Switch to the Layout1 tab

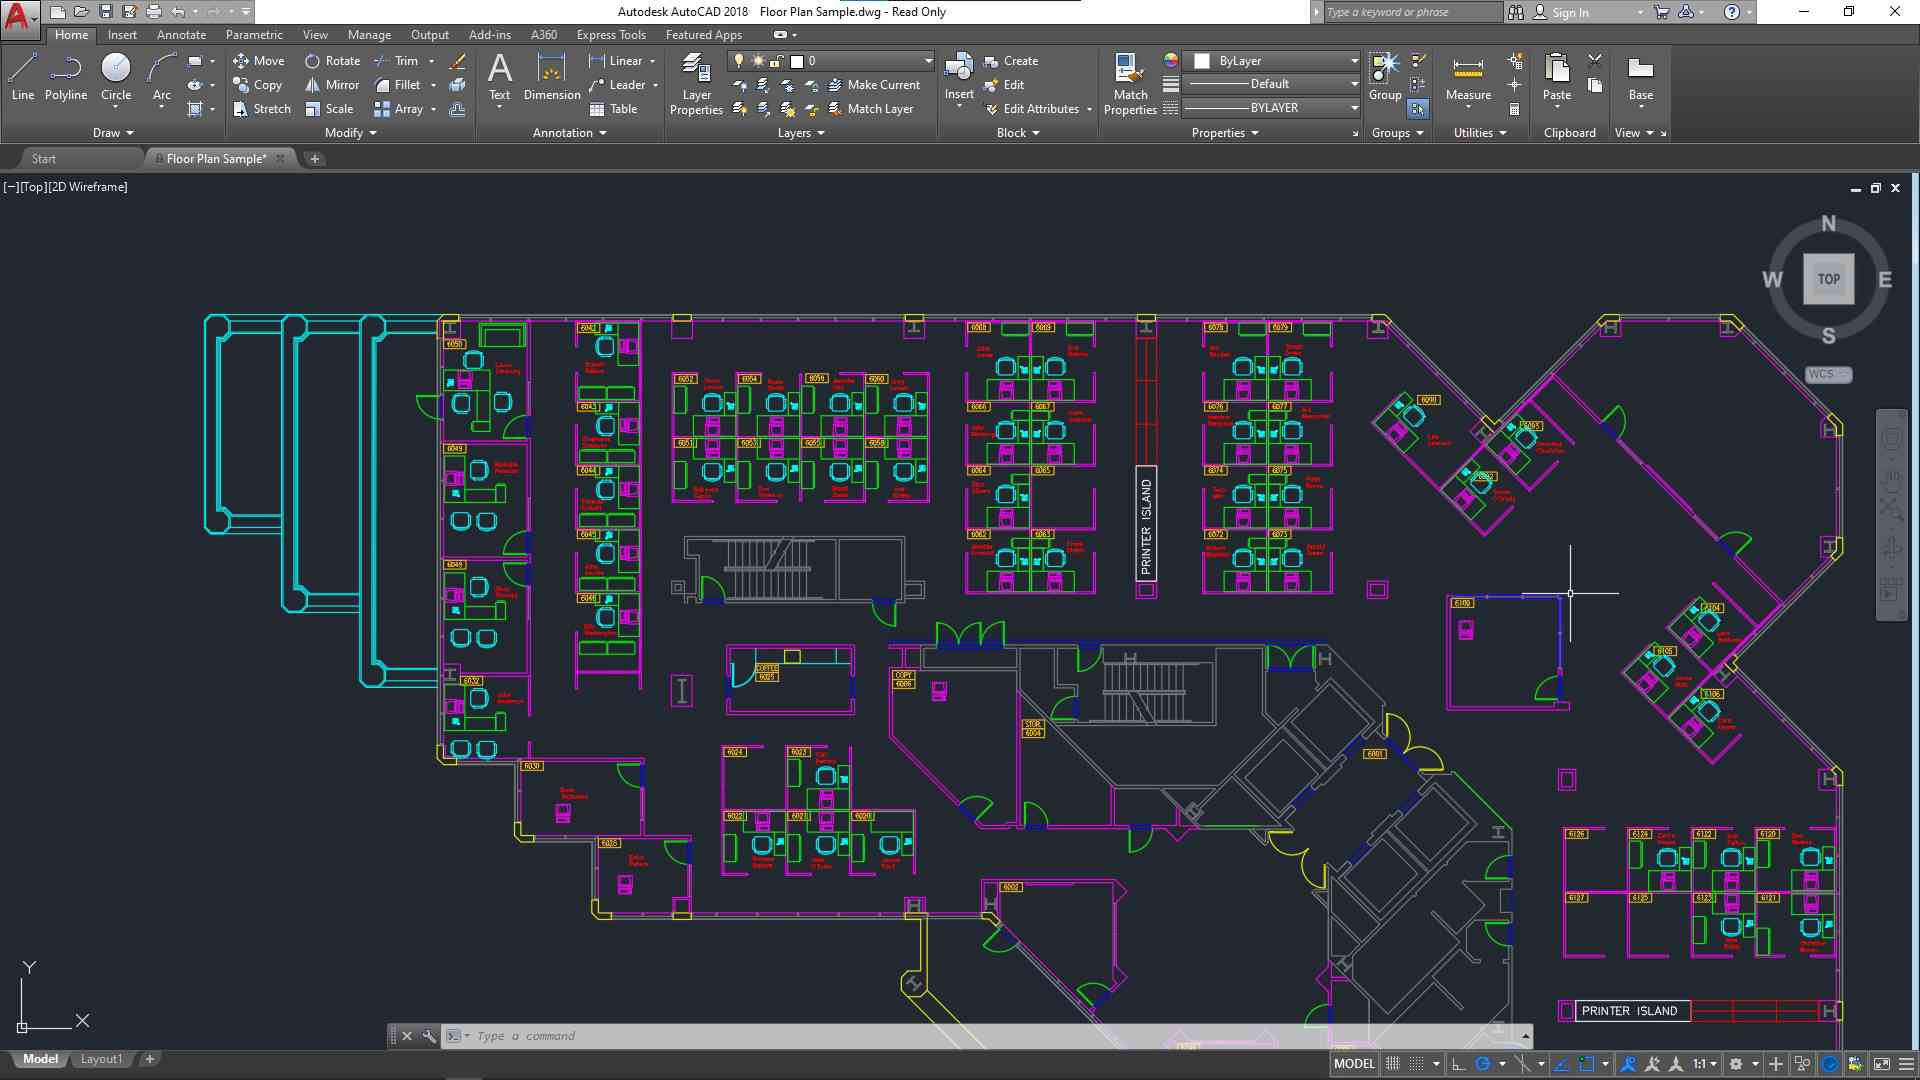101,1059
